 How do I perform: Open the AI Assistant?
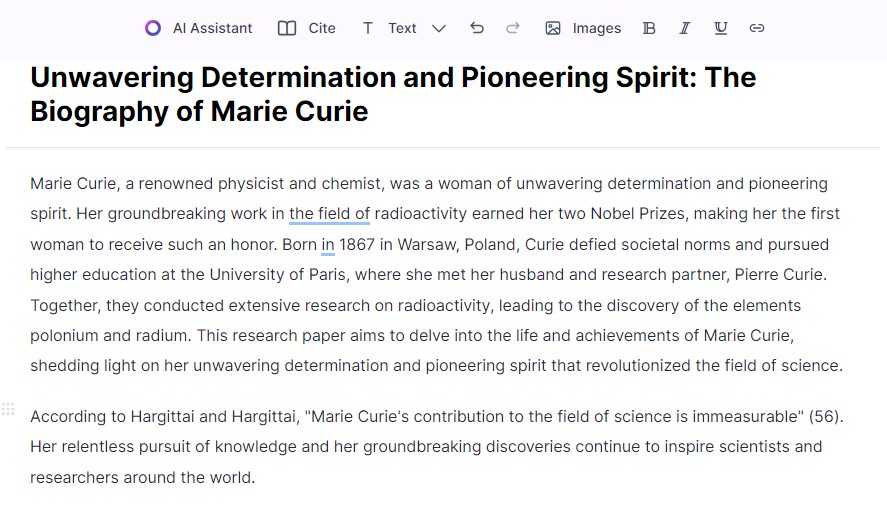(x=198, y=28)
